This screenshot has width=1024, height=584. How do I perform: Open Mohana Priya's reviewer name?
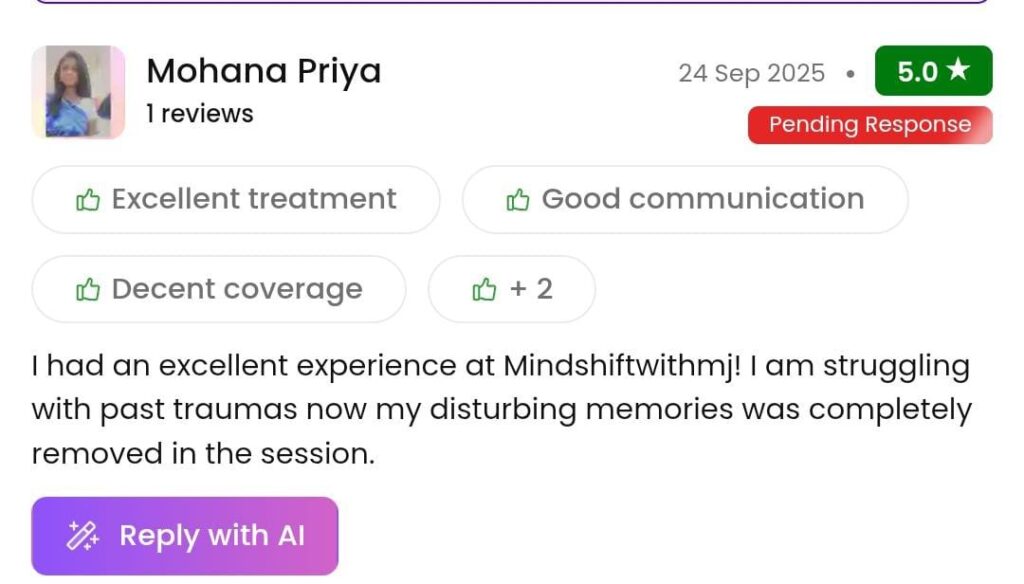tap(264, 72)
